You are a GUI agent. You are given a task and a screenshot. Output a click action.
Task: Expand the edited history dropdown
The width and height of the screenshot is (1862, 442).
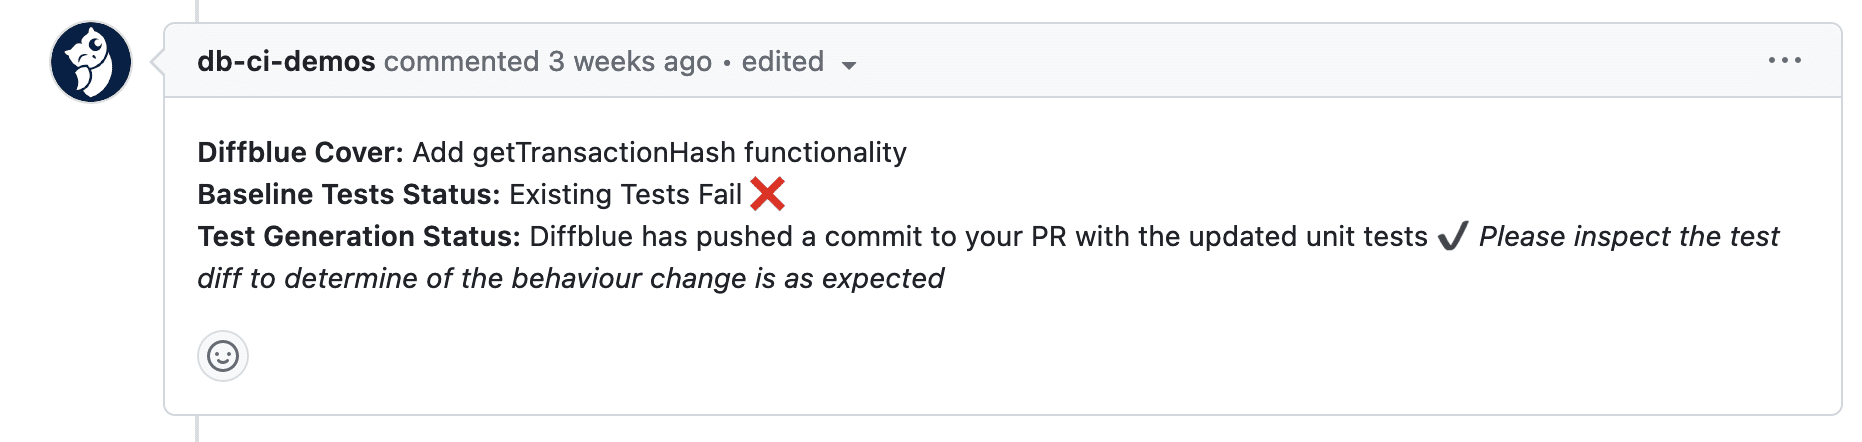pyautogui.click(x=799, y=62)
